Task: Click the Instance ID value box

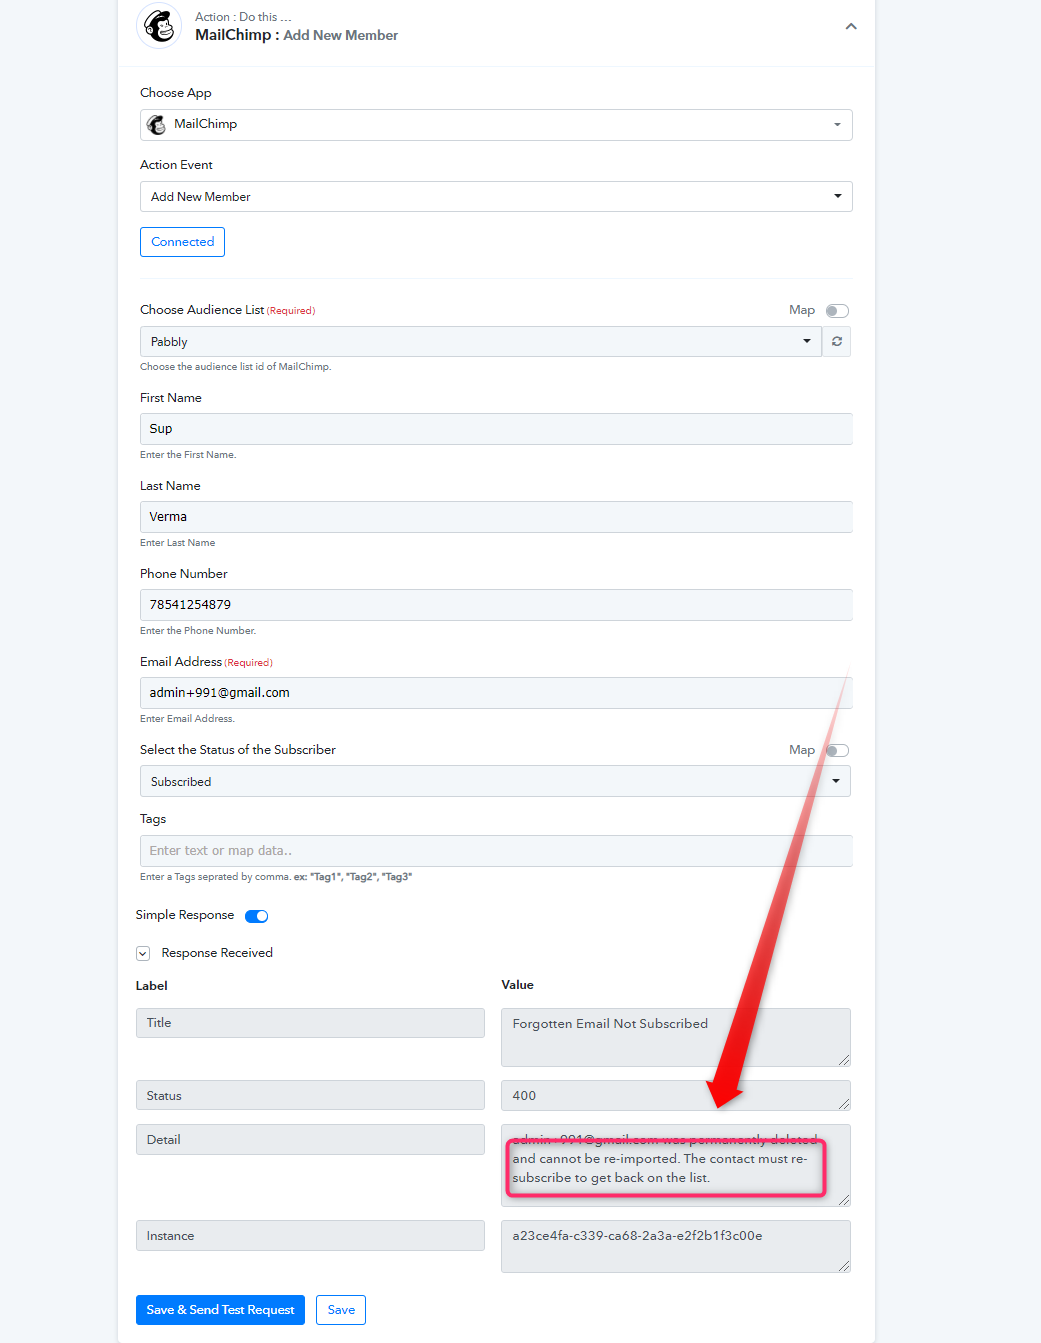Action: [676, 1246]
